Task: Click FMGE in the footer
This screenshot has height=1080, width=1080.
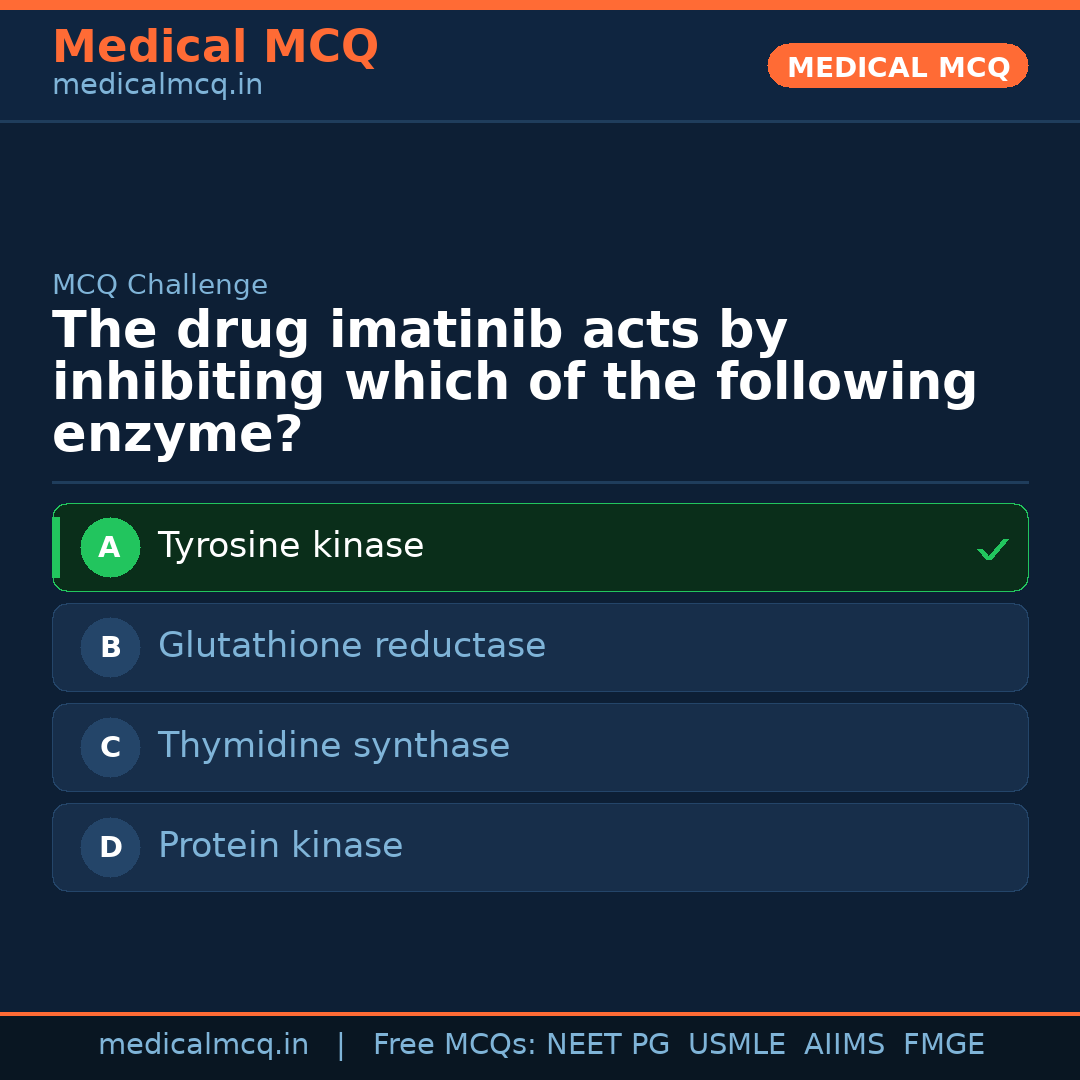Action: (943, 1045)
